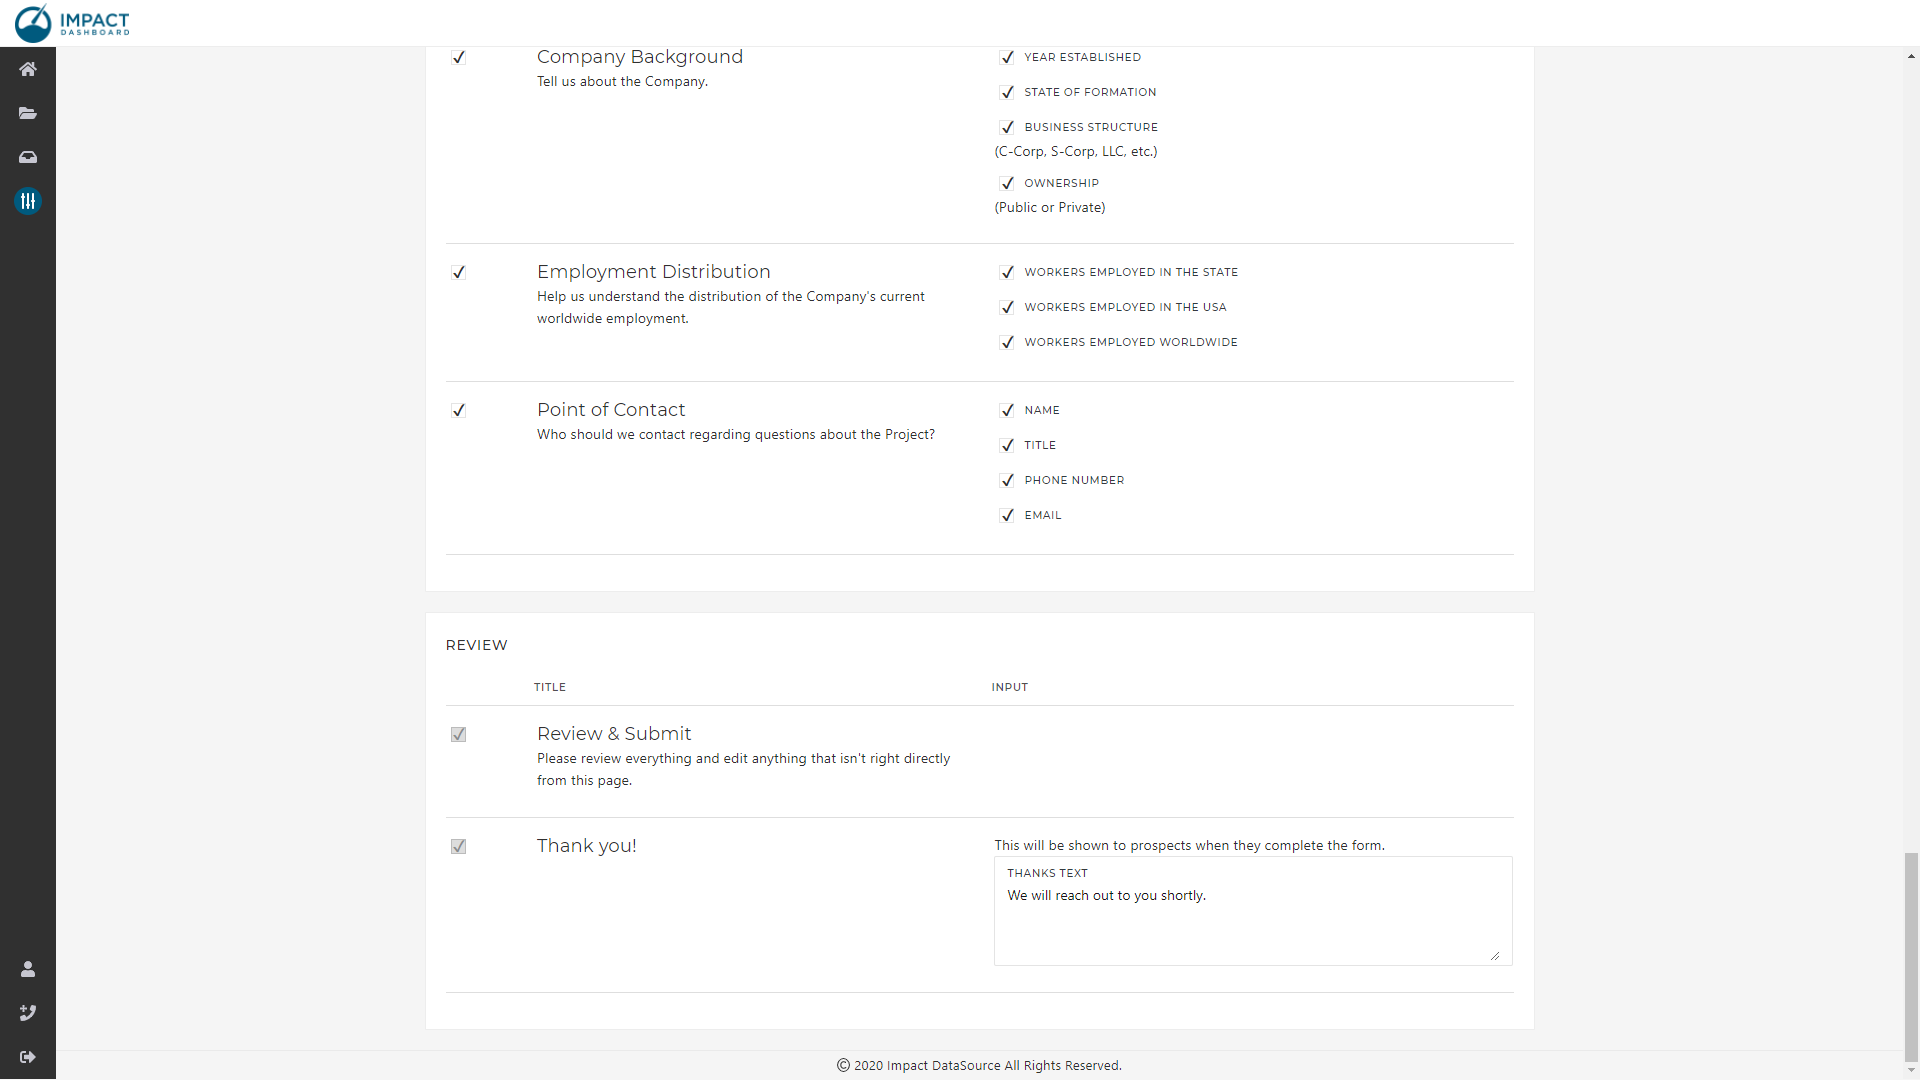Select the sliders settings sidebar icon

(28, 201)
